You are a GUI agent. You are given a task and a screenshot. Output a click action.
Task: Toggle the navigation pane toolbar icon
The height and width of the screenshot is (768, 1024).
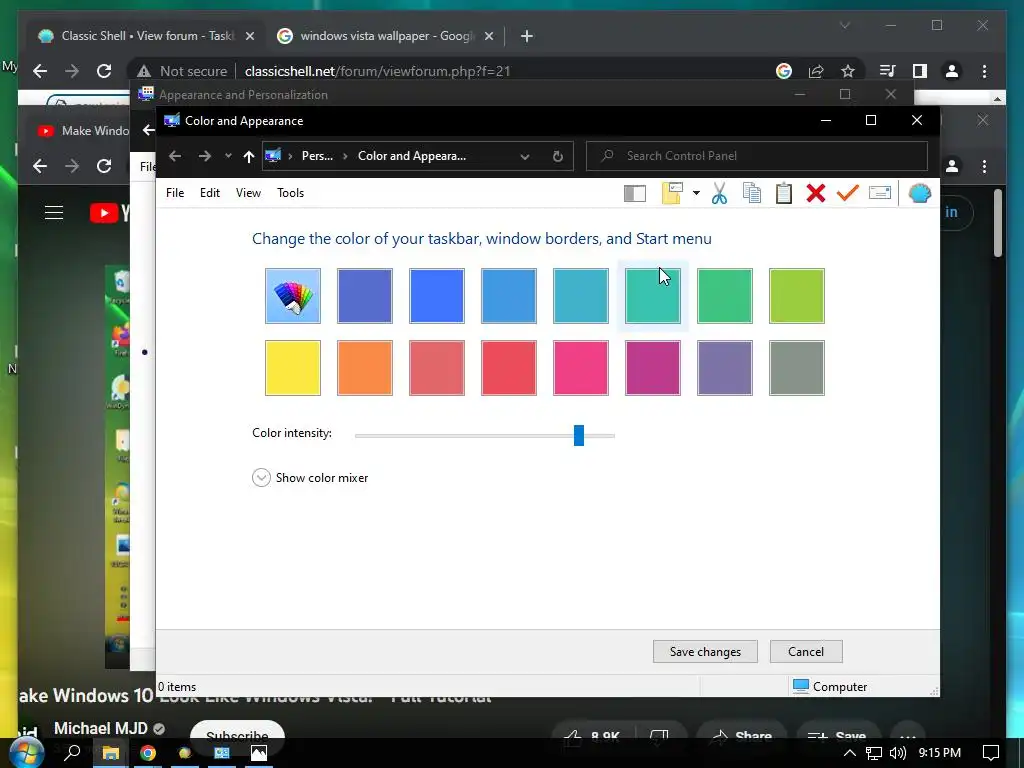tap(635, 193)
